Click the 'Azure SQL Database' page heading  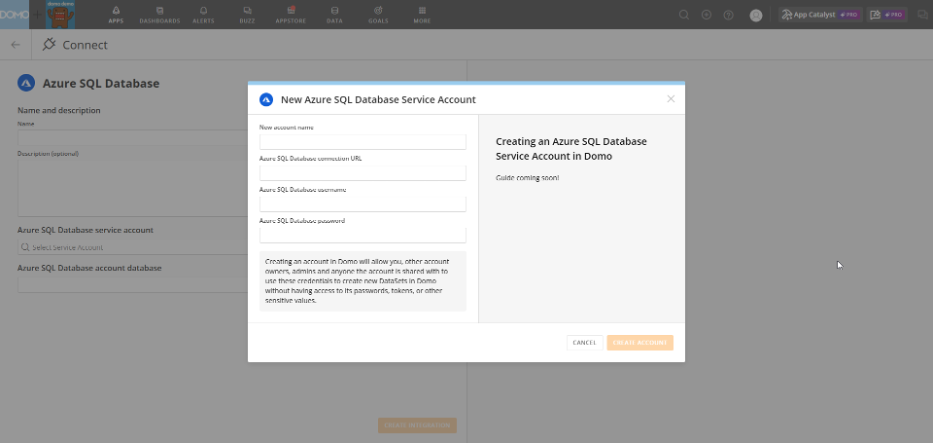coord(101,83)
